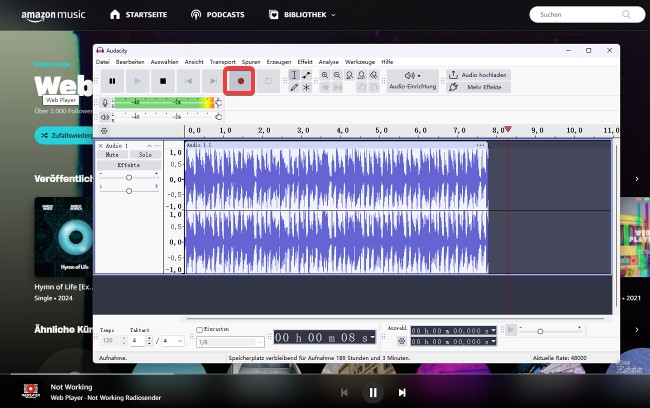Open the Transport menu
Viewport: 650px width, 408px height.
point(223,62)
